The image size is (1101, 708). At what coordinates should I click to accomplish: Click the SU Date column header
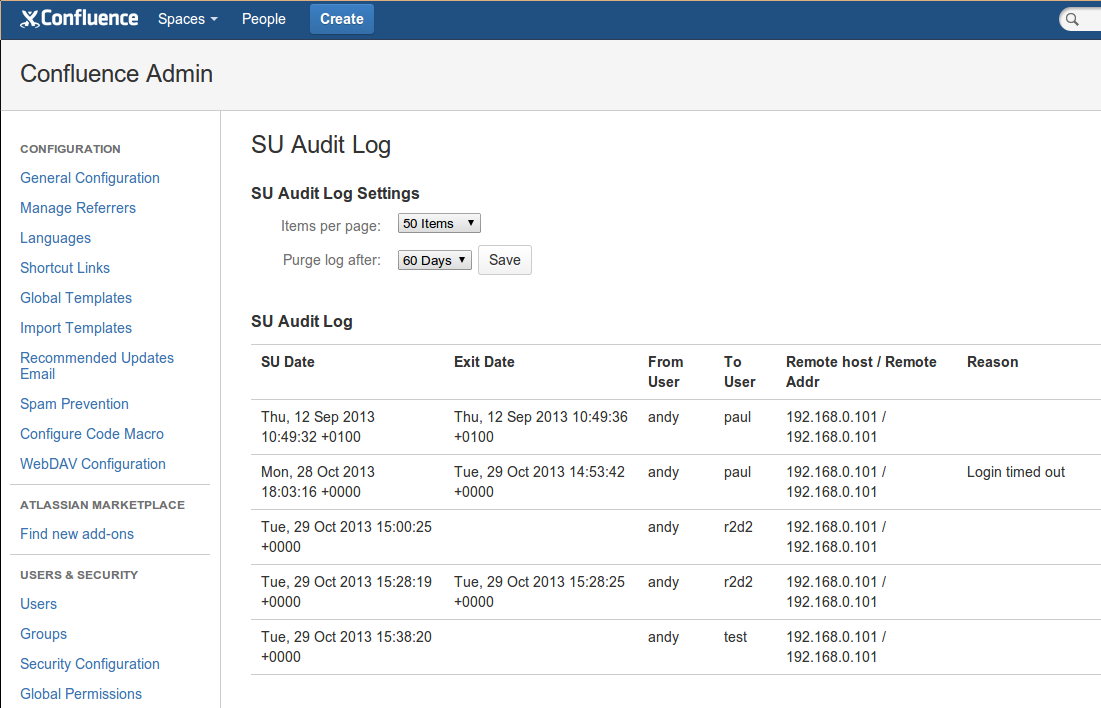[x=288, y=362]
